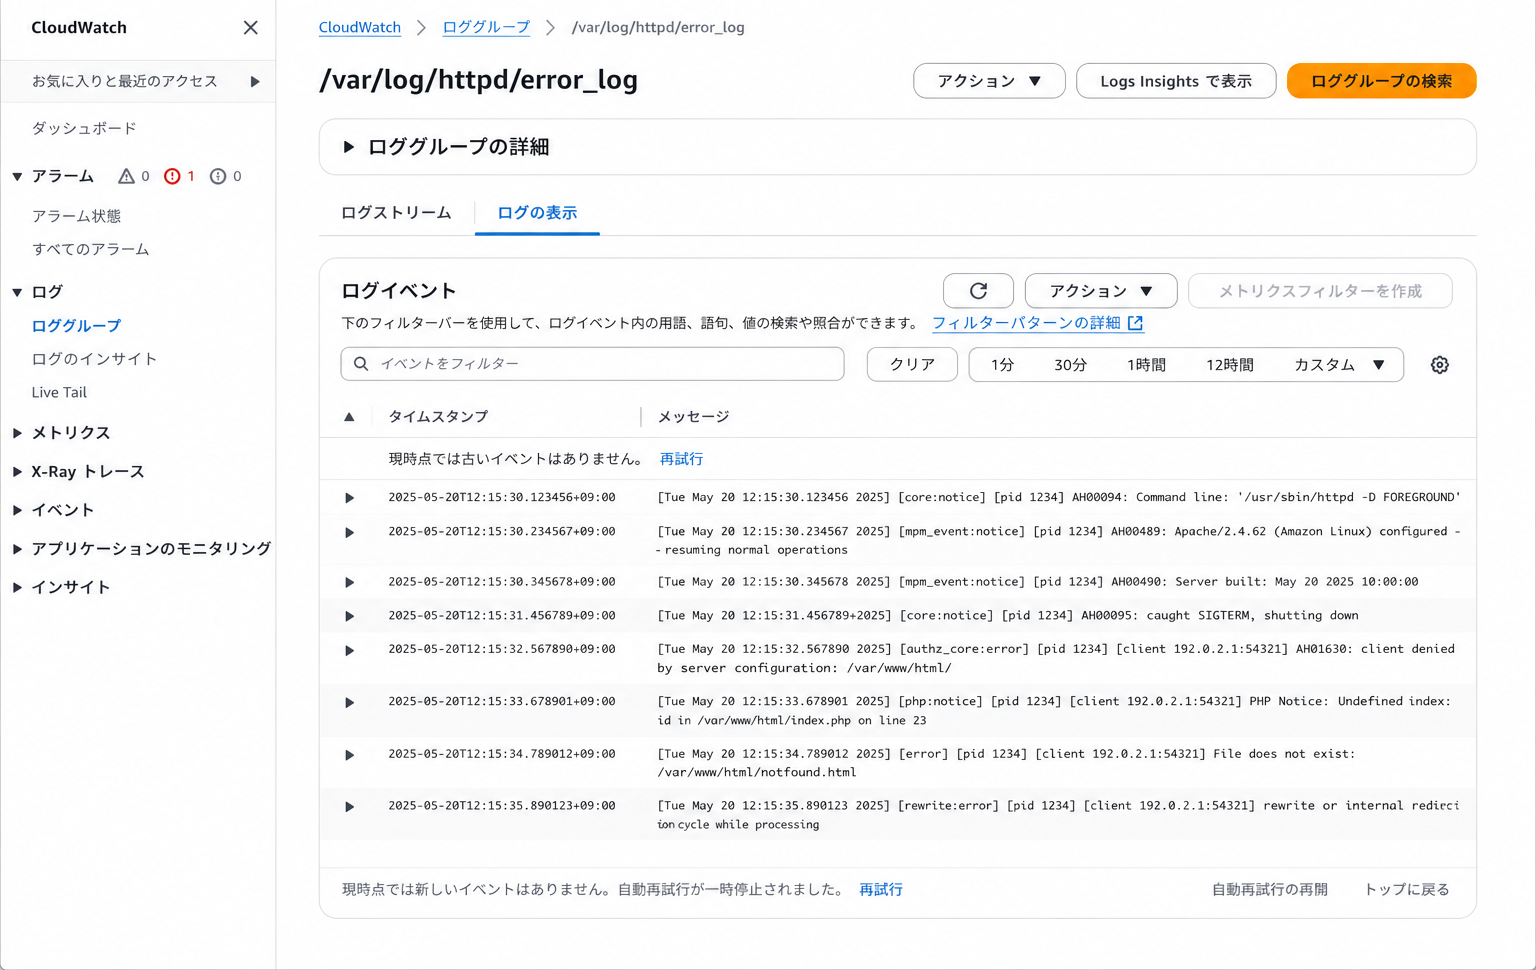Screen dimensions: 1536x970
Task: Expand the X-Ray トレース section
Action: pos(17,472)
